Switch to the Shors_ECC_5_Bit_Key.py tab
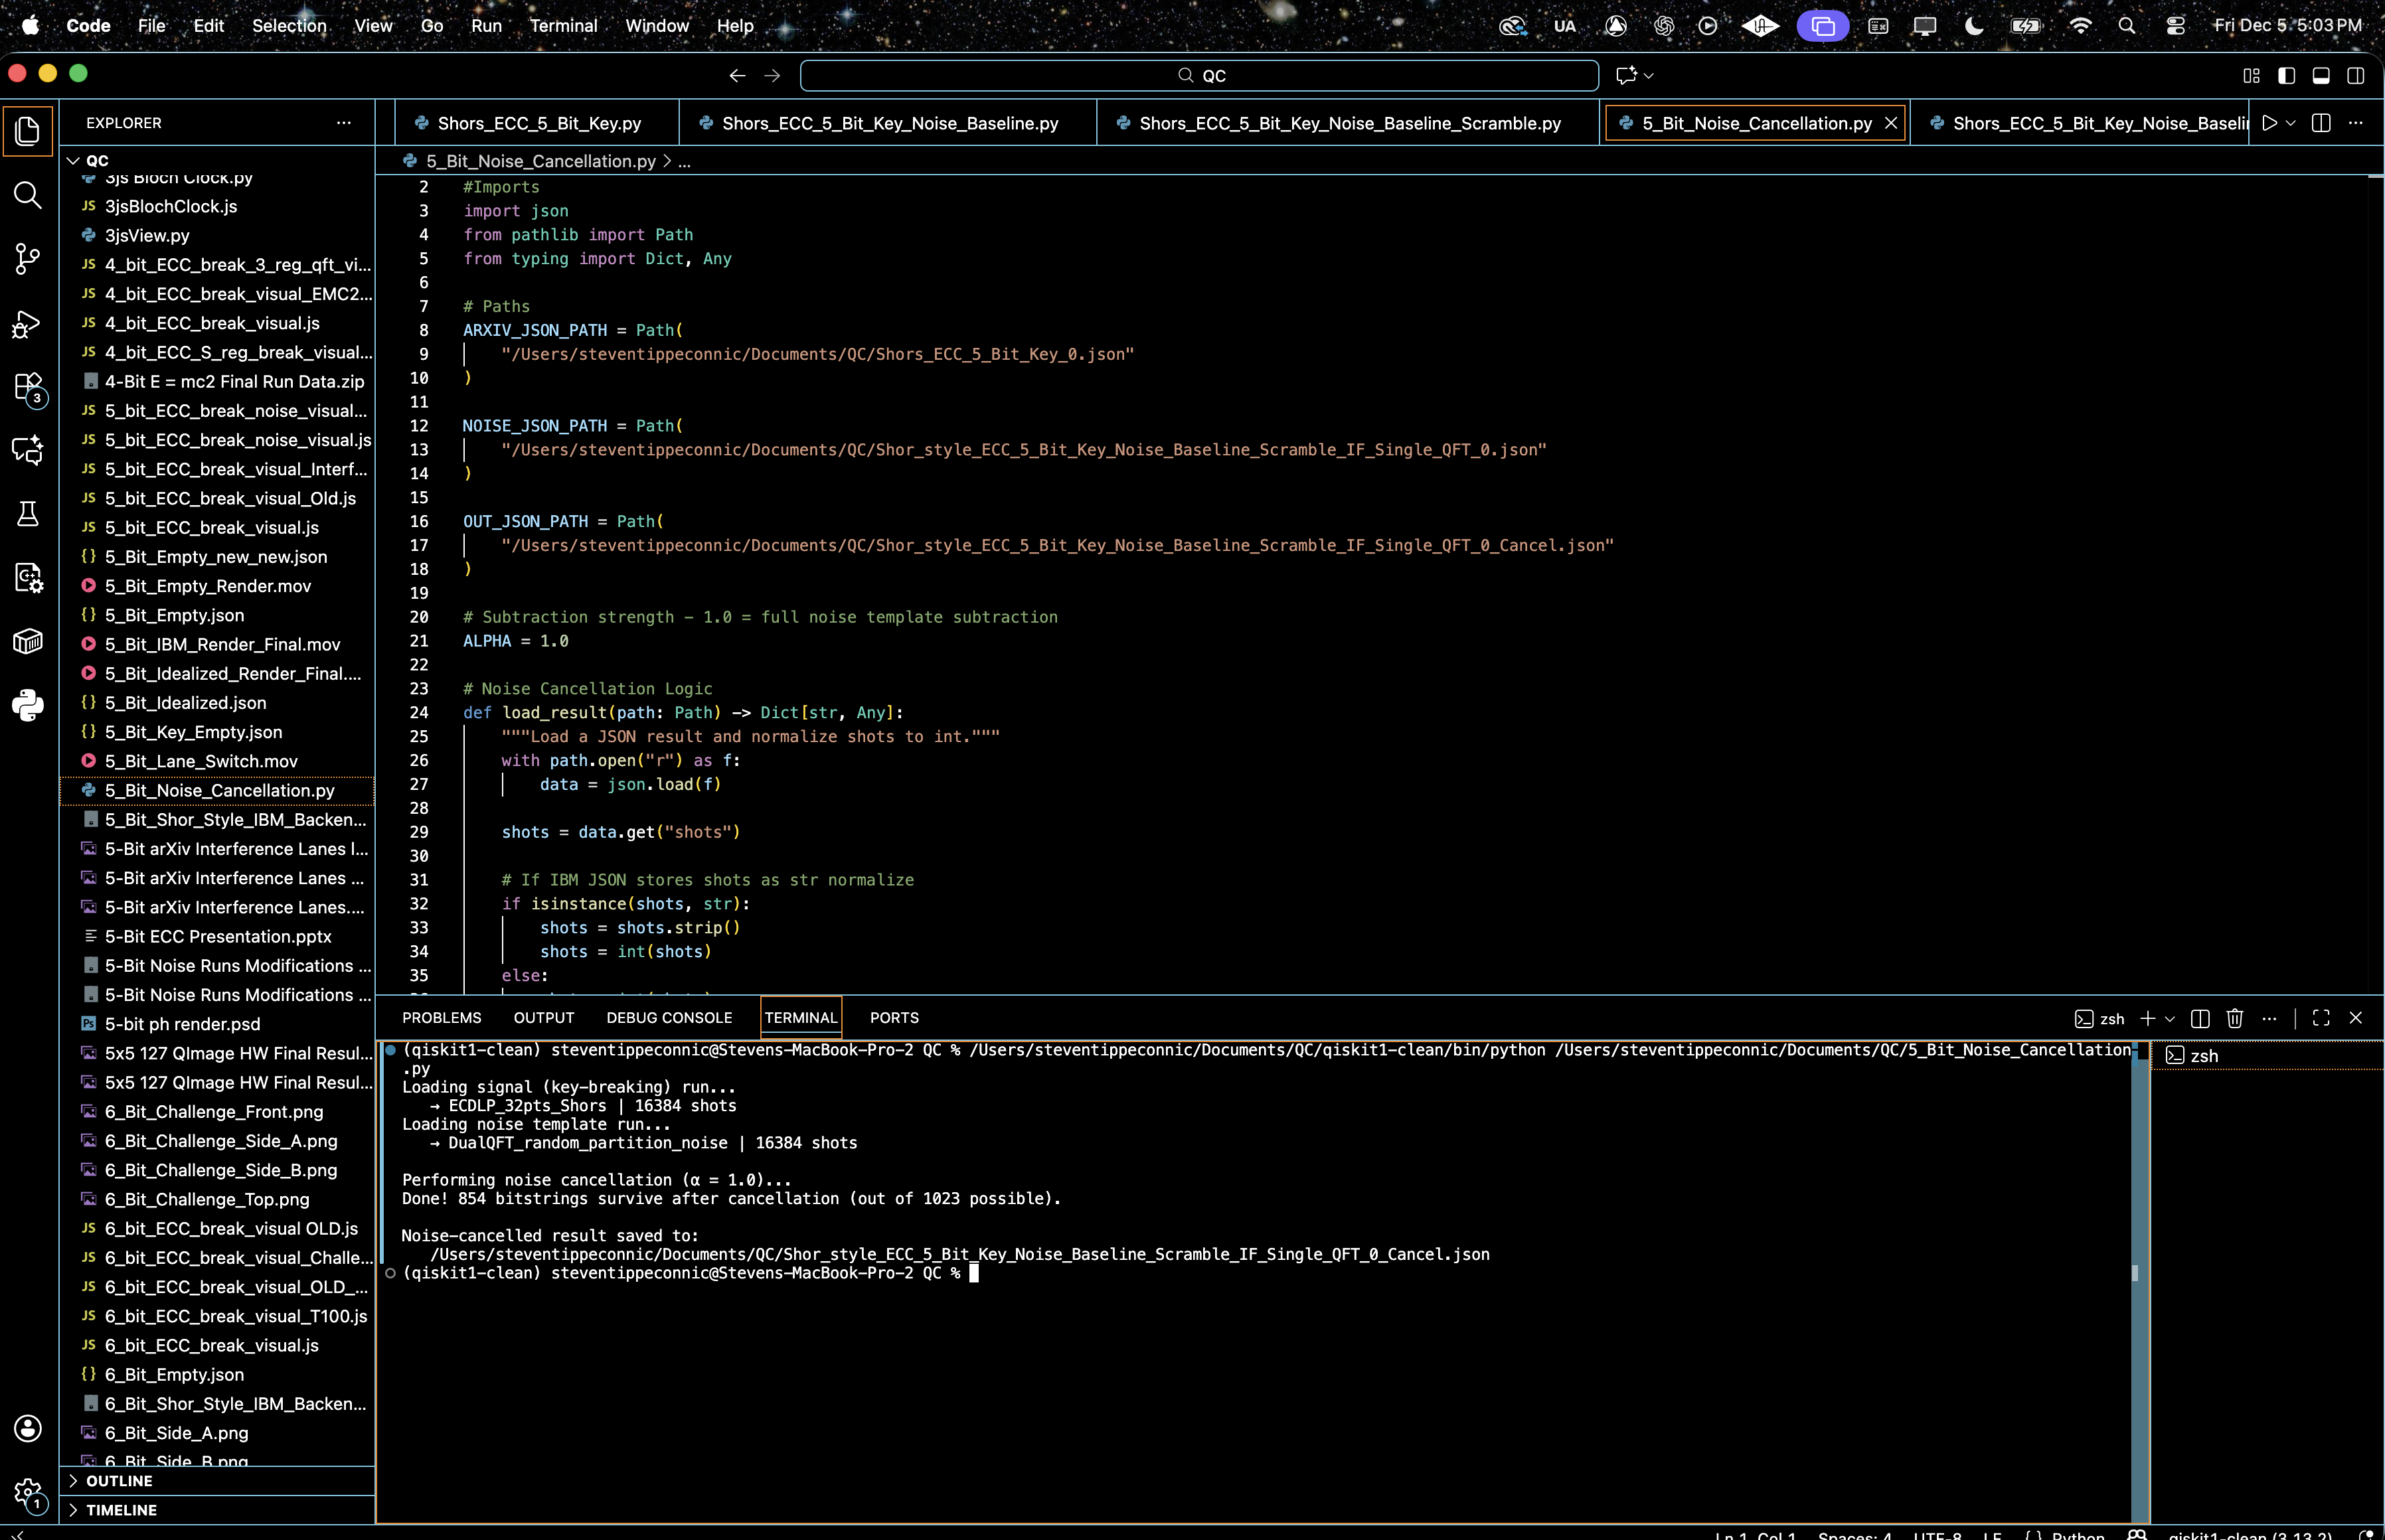Viewport: 2385px width, 1540px height. pyautogui.click(x=539, y=123)
